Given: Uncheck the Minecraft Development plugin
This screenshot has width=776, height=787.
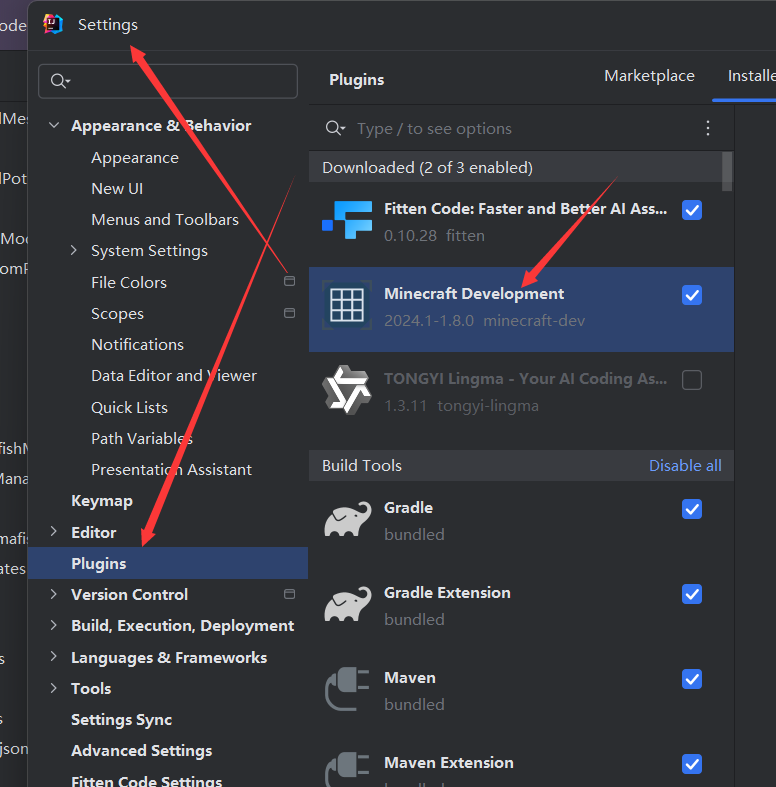Looking at the screenshot, I should click(692, 295).
